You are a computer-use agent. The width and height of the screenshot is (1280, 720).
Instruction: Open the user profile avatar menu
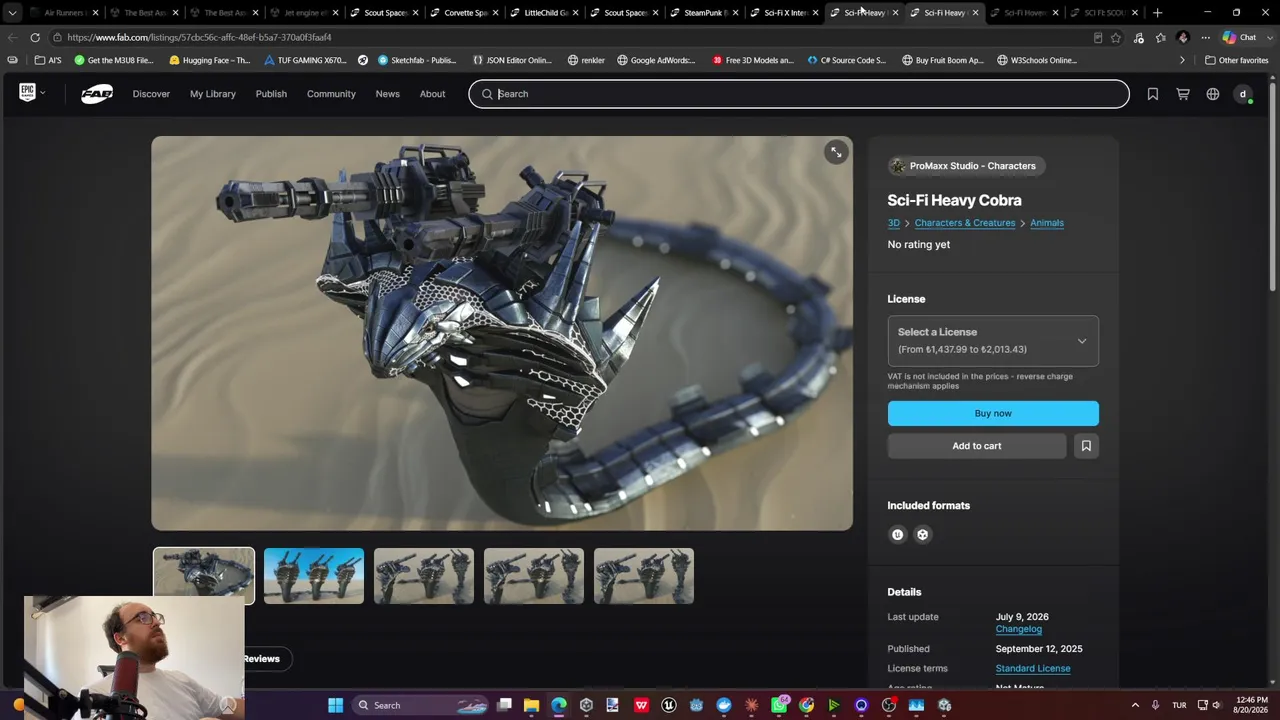pos(1243,94)
